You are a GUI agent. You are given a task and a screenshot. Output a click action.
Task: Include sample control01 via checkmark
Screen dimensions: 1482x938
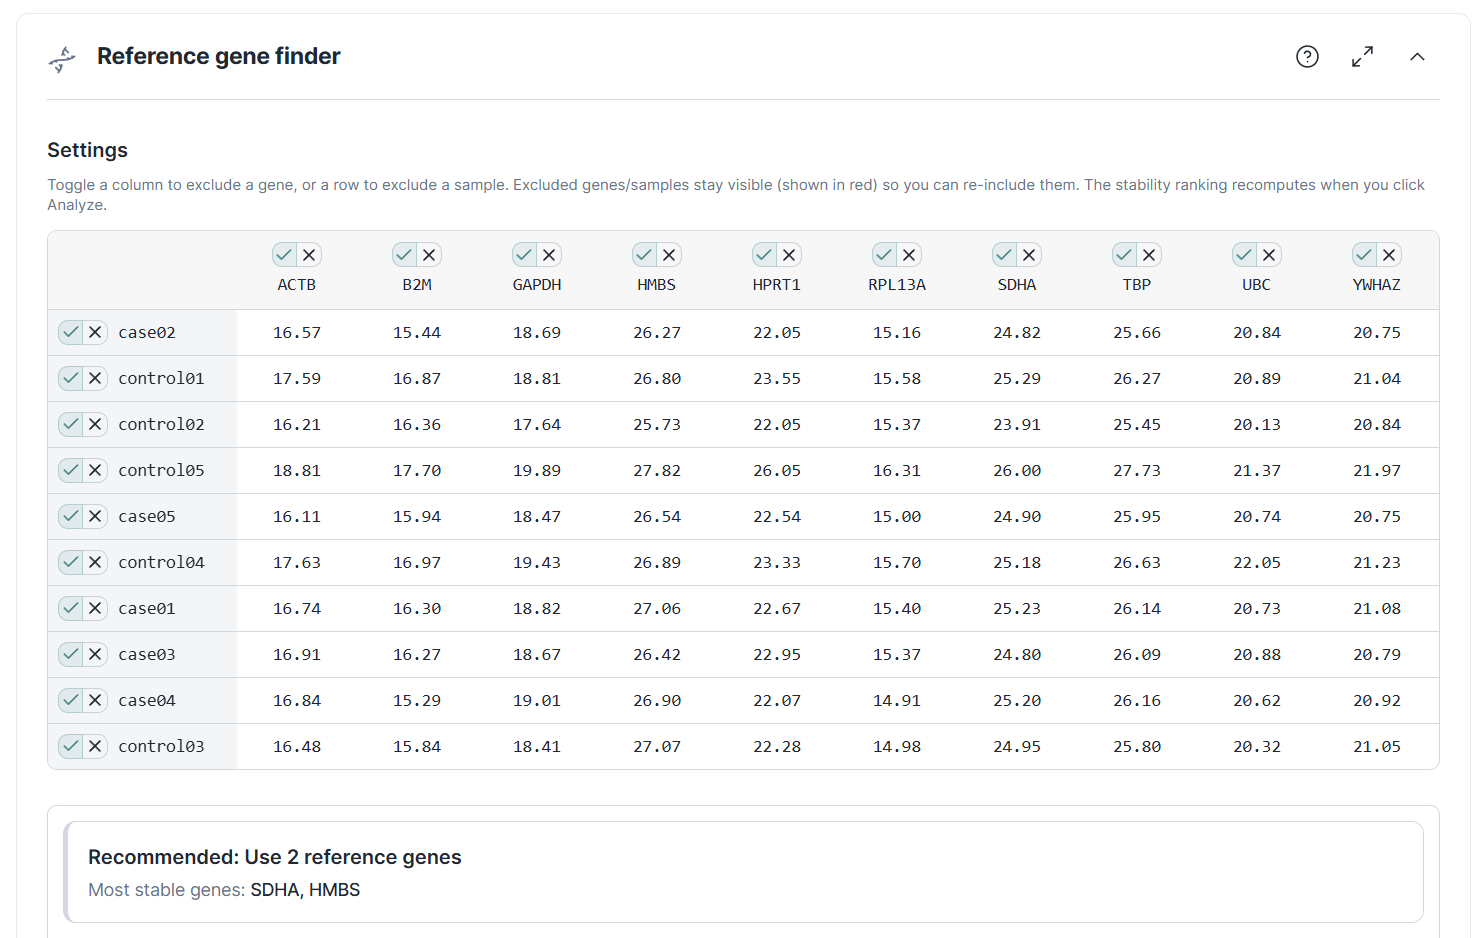[x=71, y=378]
